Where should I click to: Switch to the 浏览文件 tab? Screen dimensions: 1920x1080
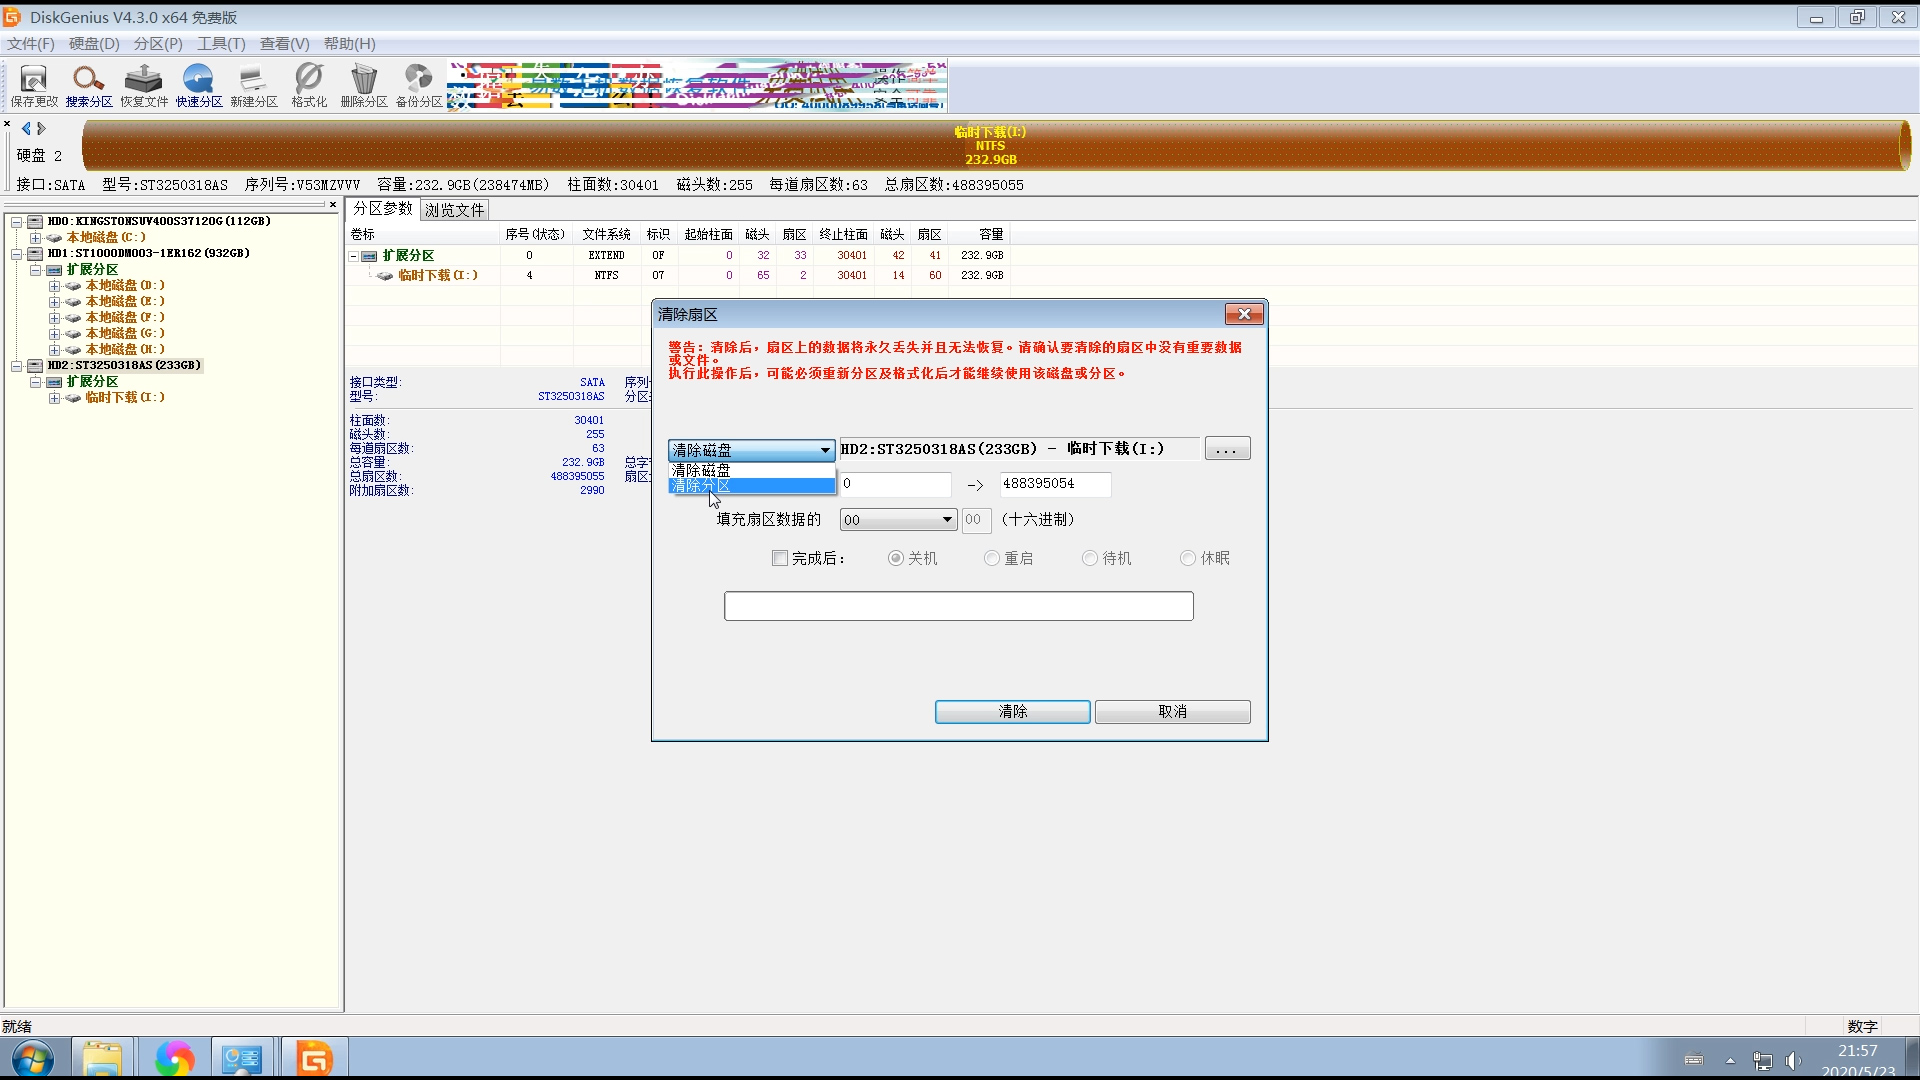455,210
